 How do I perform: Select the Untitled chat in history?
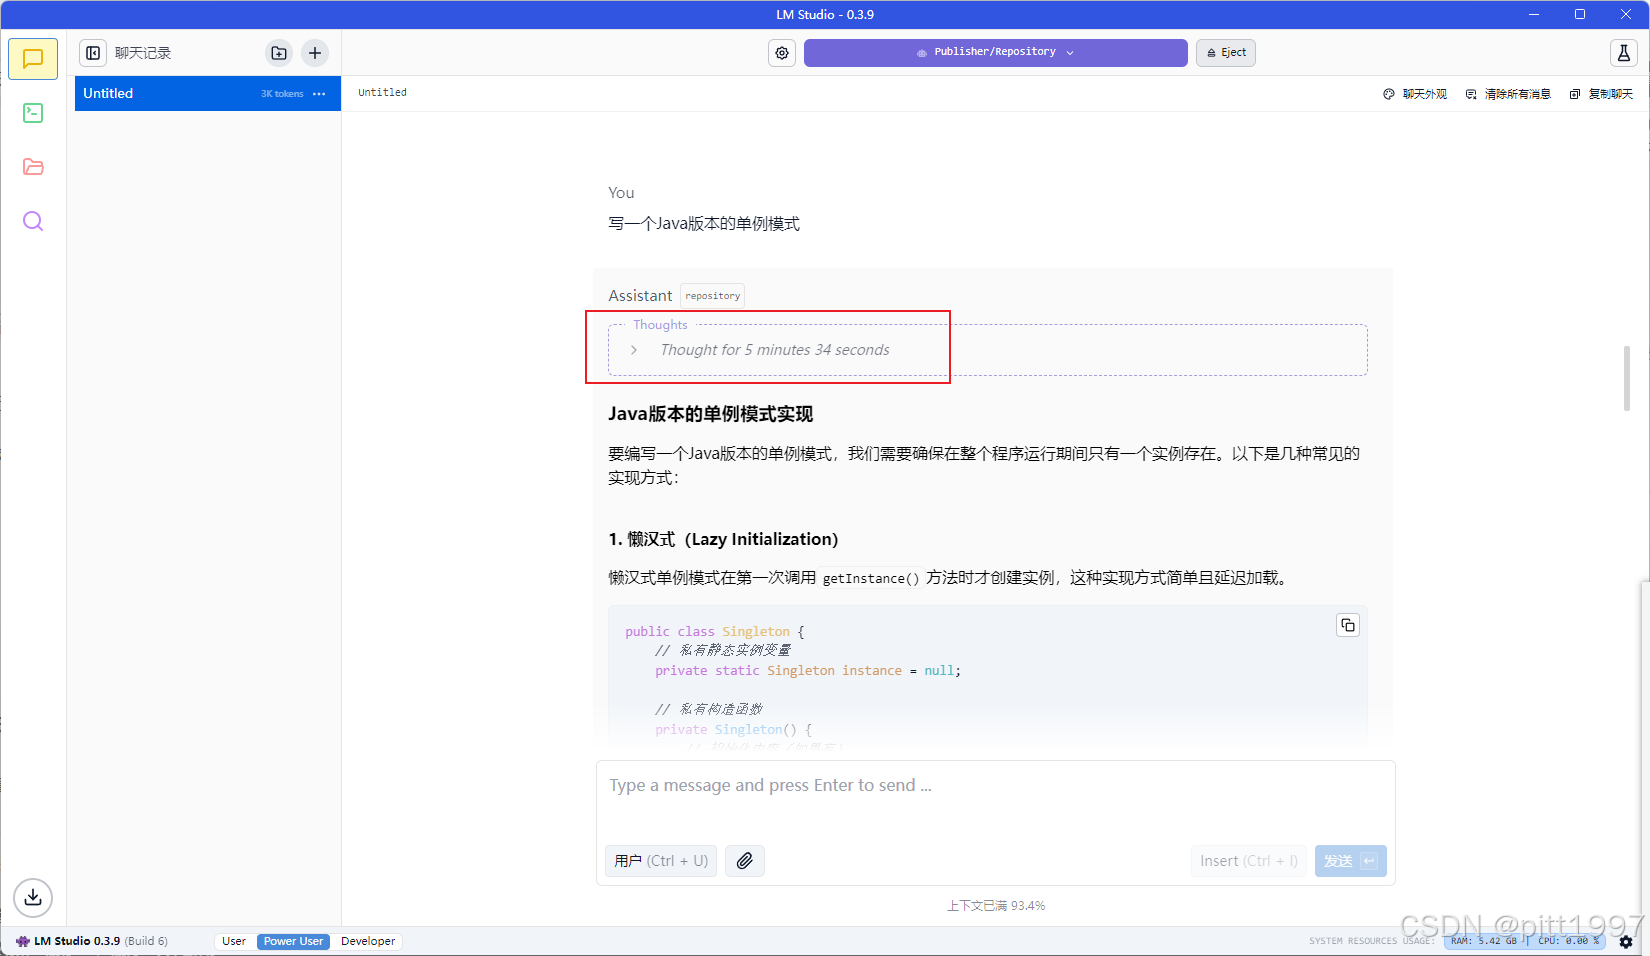tap(208, 94)
